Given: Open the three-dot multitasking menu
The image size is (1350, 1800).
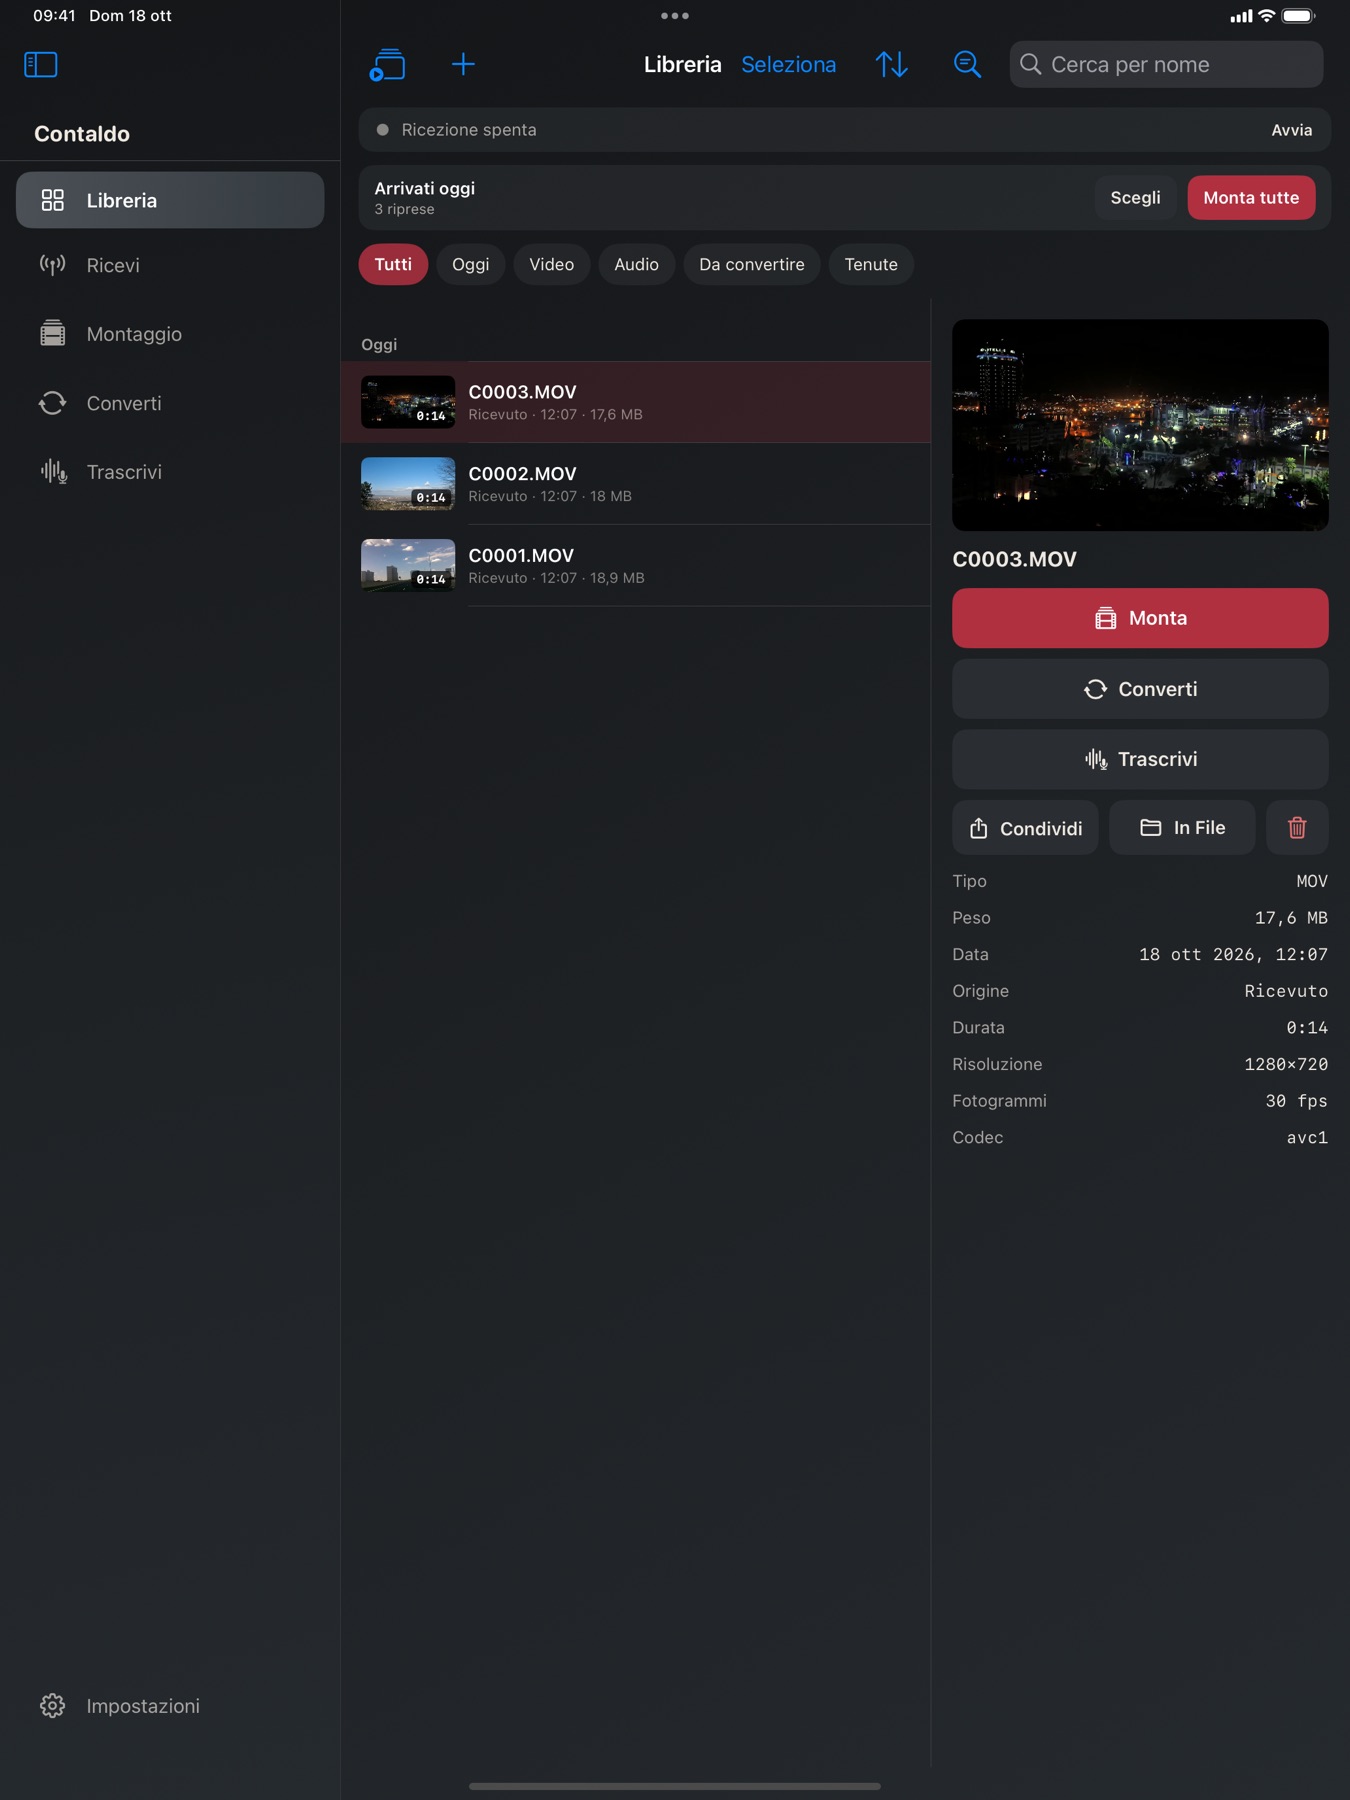Looking at the screenshot, I should click(675, 16).
